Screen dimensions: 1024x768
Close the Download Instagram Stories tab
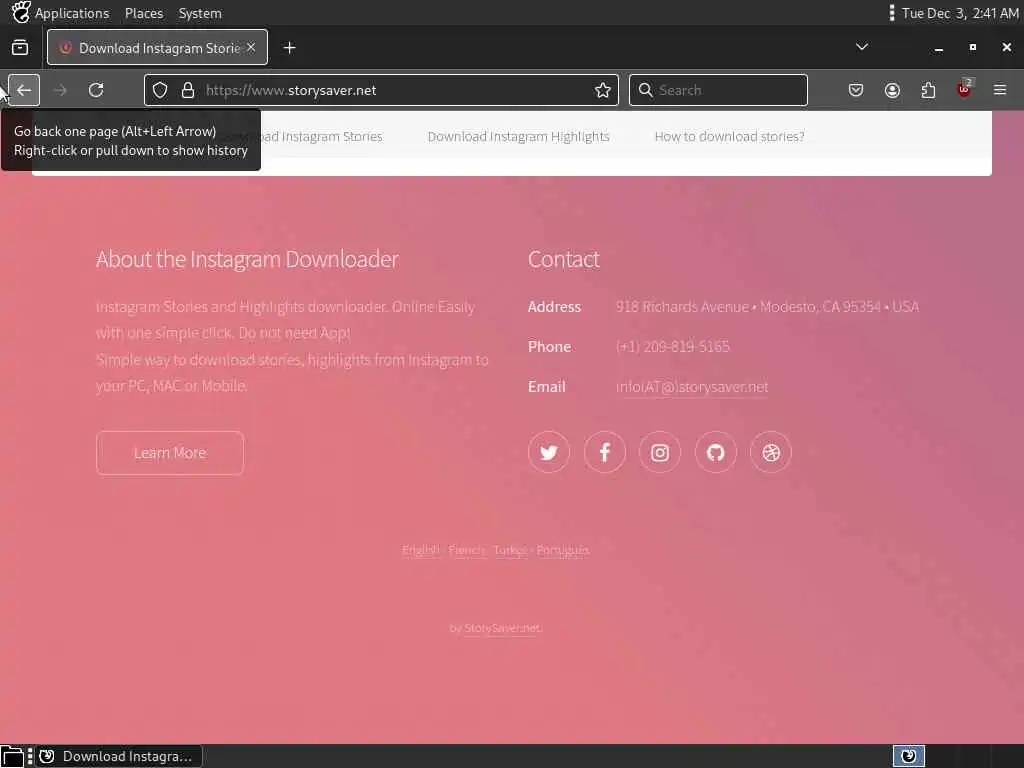(x=251, y=48)
